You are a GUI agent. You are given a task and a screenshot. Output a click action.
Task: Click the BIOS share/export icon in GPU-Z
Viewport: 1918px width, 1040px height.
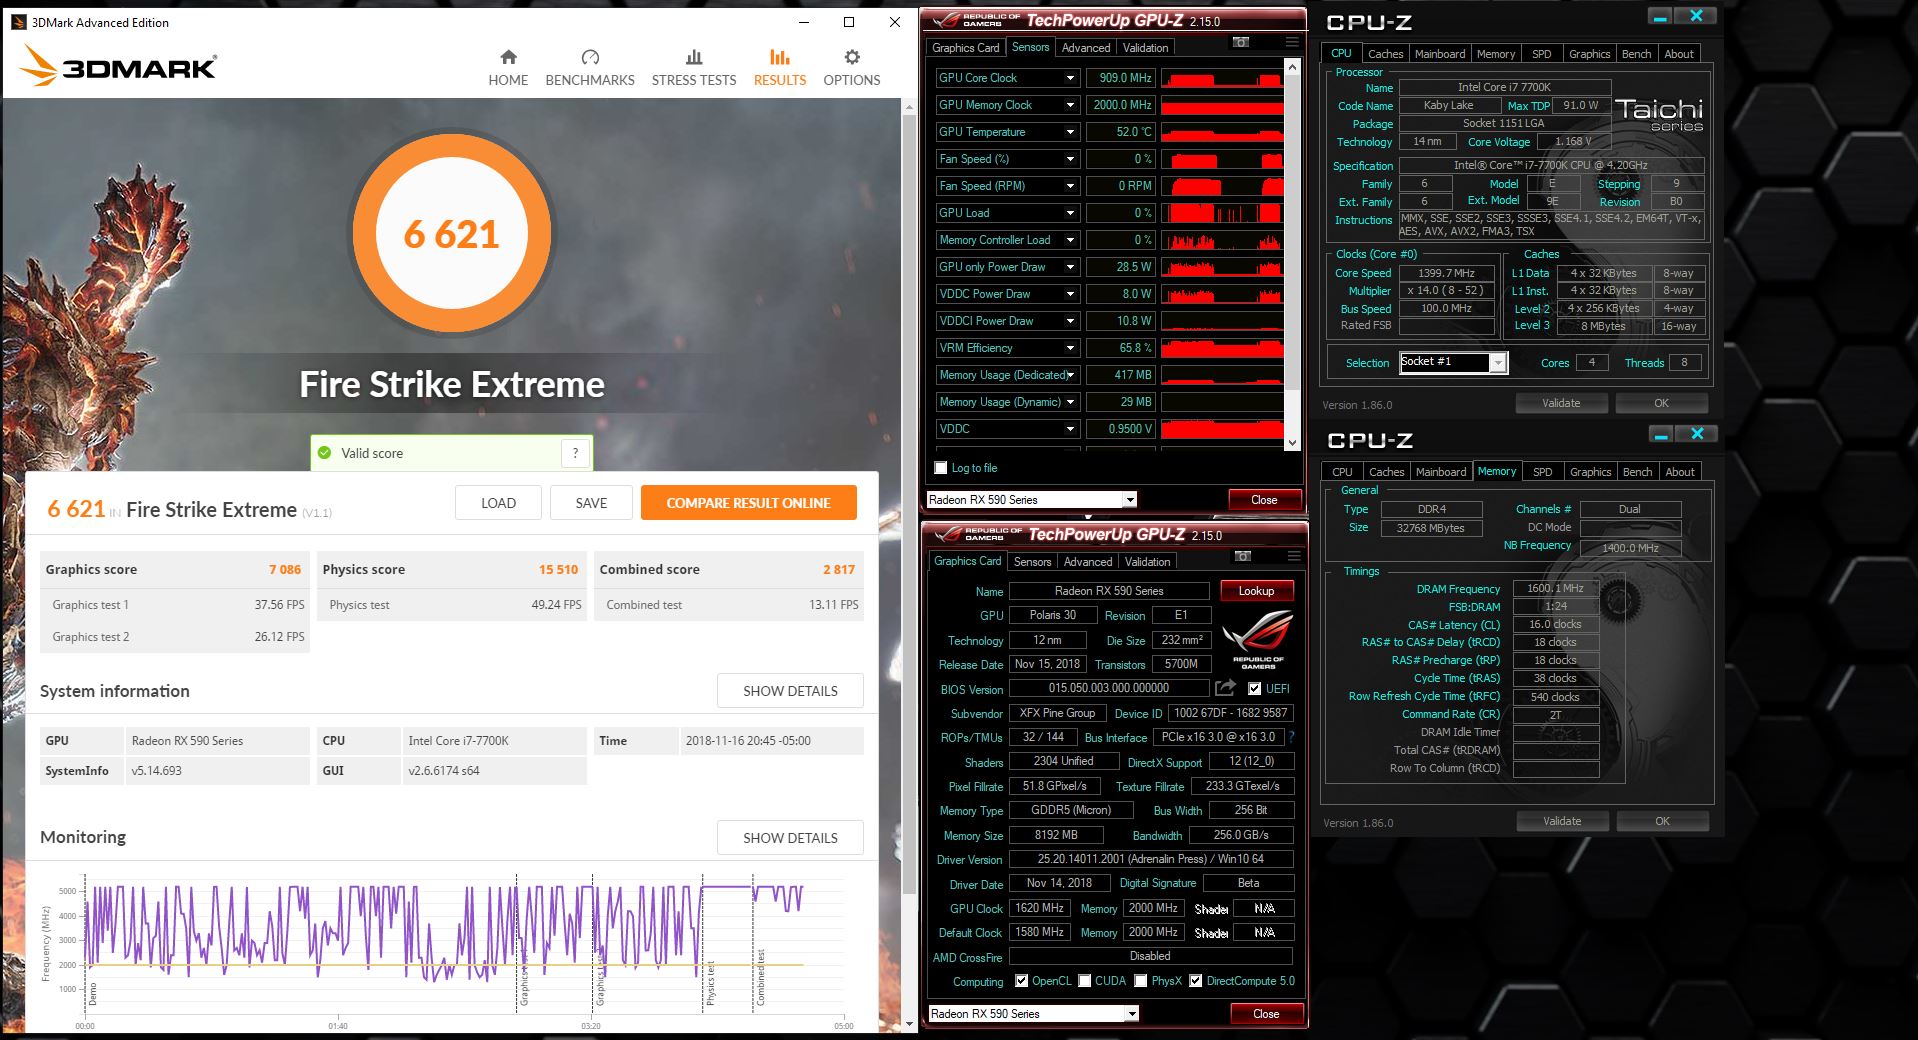(1225, 688)
